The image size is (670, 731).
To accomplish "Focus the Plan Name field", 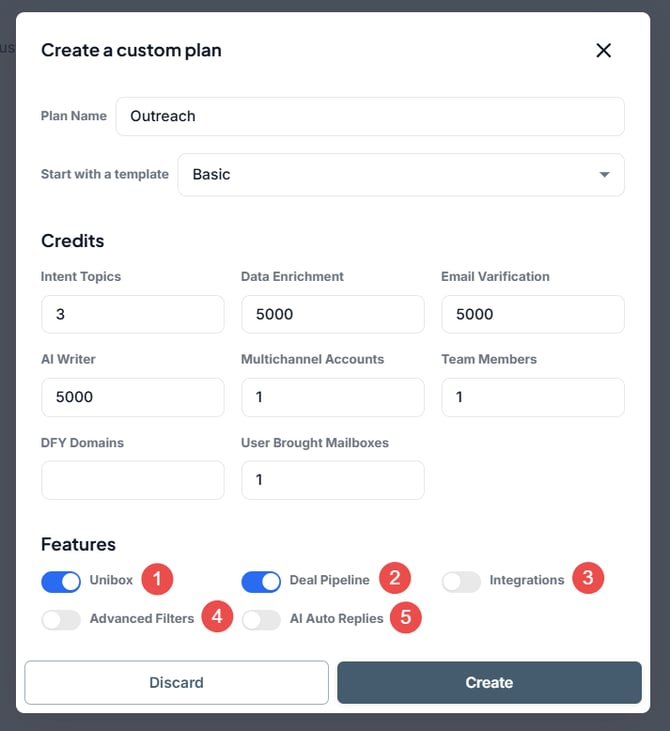I will point(370,116).
